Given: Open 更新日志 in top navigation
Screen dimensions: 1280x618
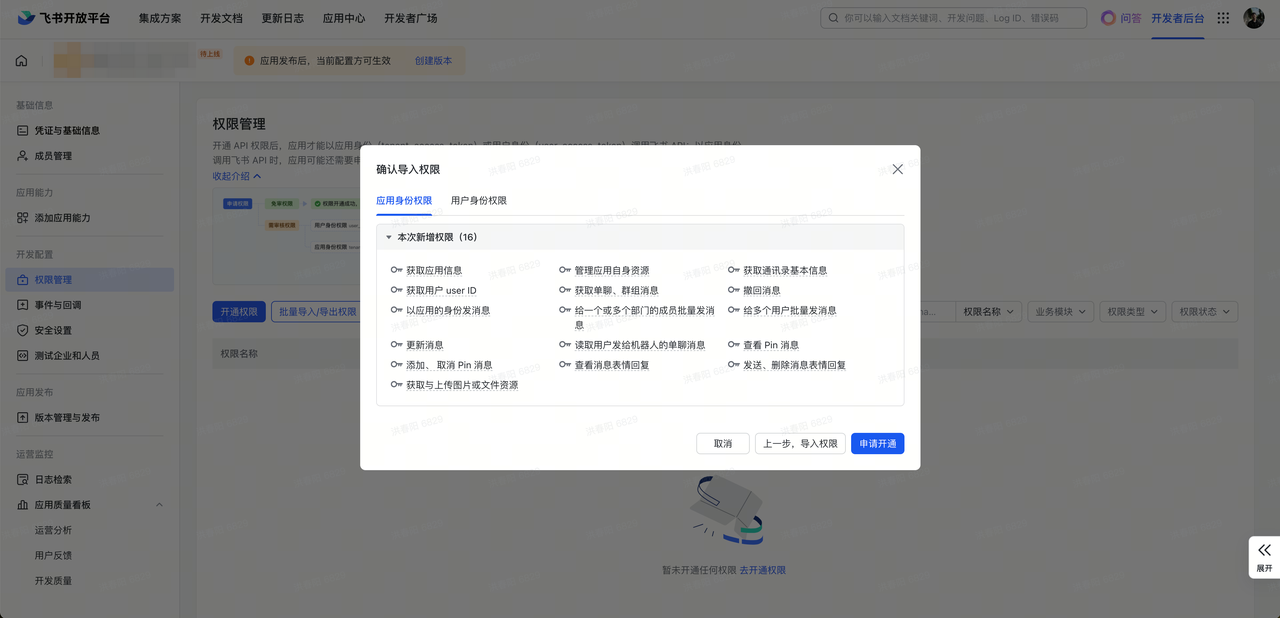Looking at the screenshot, I should click(283, 18).
